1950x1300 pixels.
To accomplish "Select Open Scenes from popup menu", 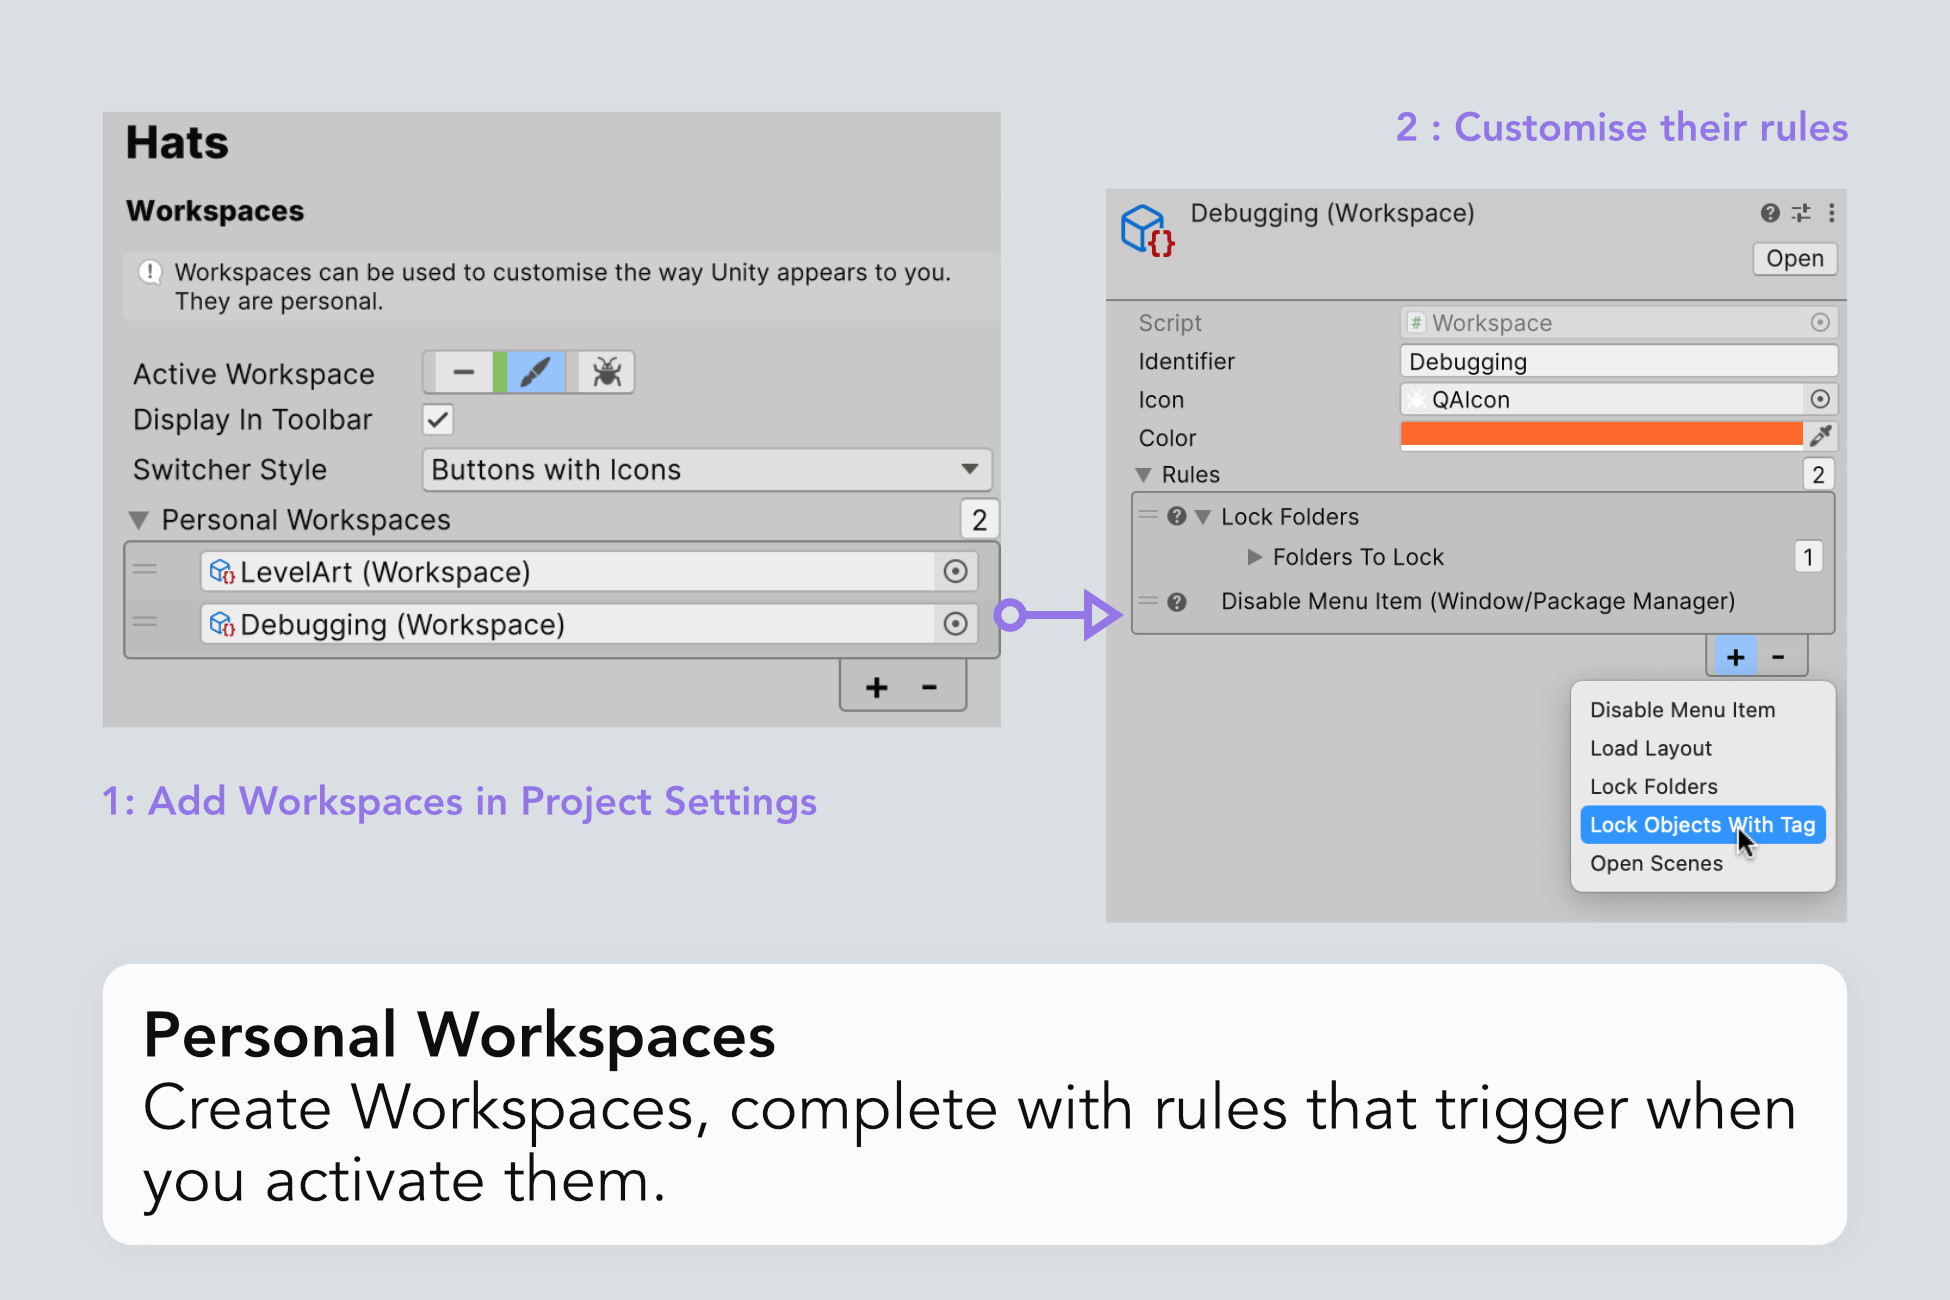I will pyautogui.click(x=1656, y=864).
